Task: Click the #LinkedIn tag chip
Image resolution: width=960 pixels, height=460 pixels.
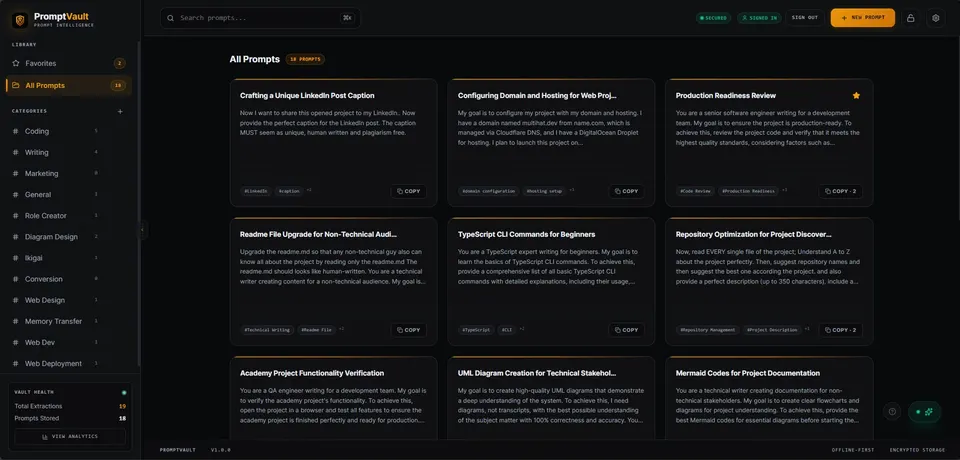Action: [x=256, y=191]
